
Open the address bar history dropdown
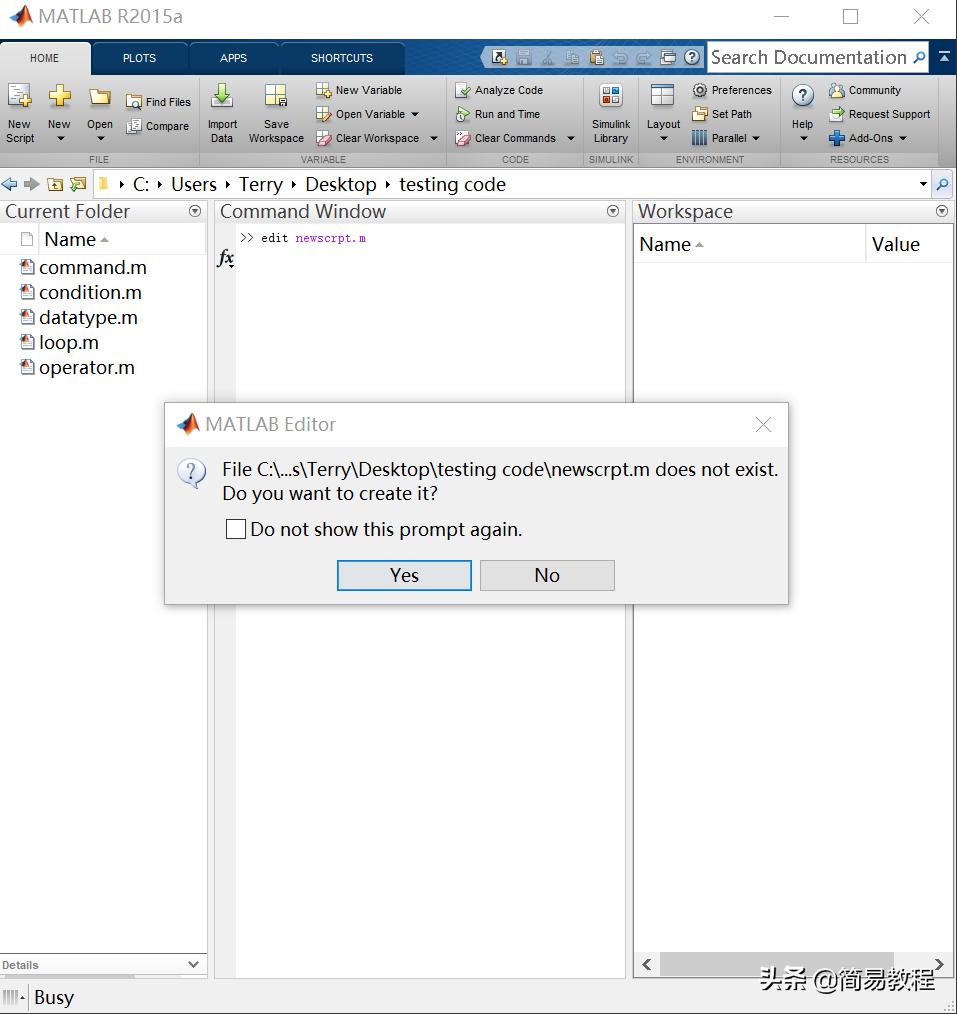pyautogui.click(x=923, y=184)
